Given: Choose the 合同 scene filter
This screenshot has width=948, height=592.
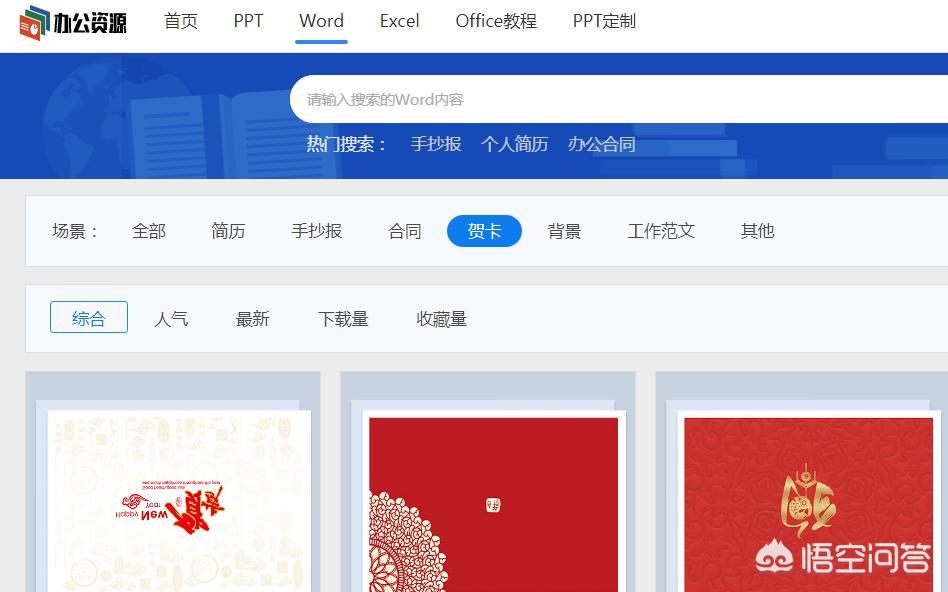Looking at the screenshot, I should 404,231.
